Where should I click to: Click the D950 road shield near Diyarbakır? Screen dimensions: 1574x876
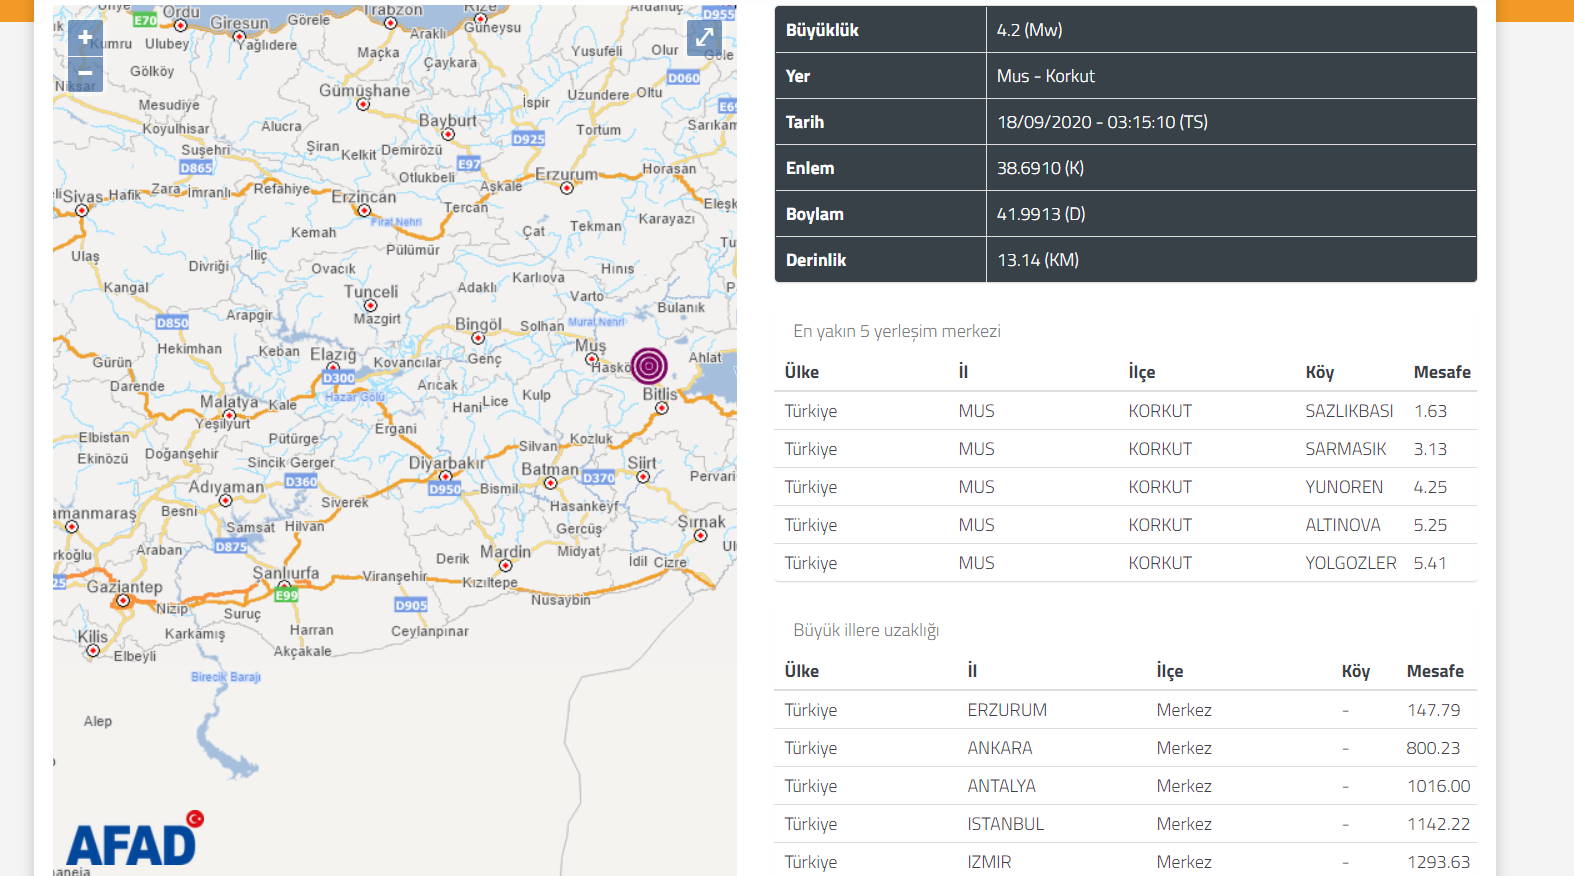(x=444, y=489)
